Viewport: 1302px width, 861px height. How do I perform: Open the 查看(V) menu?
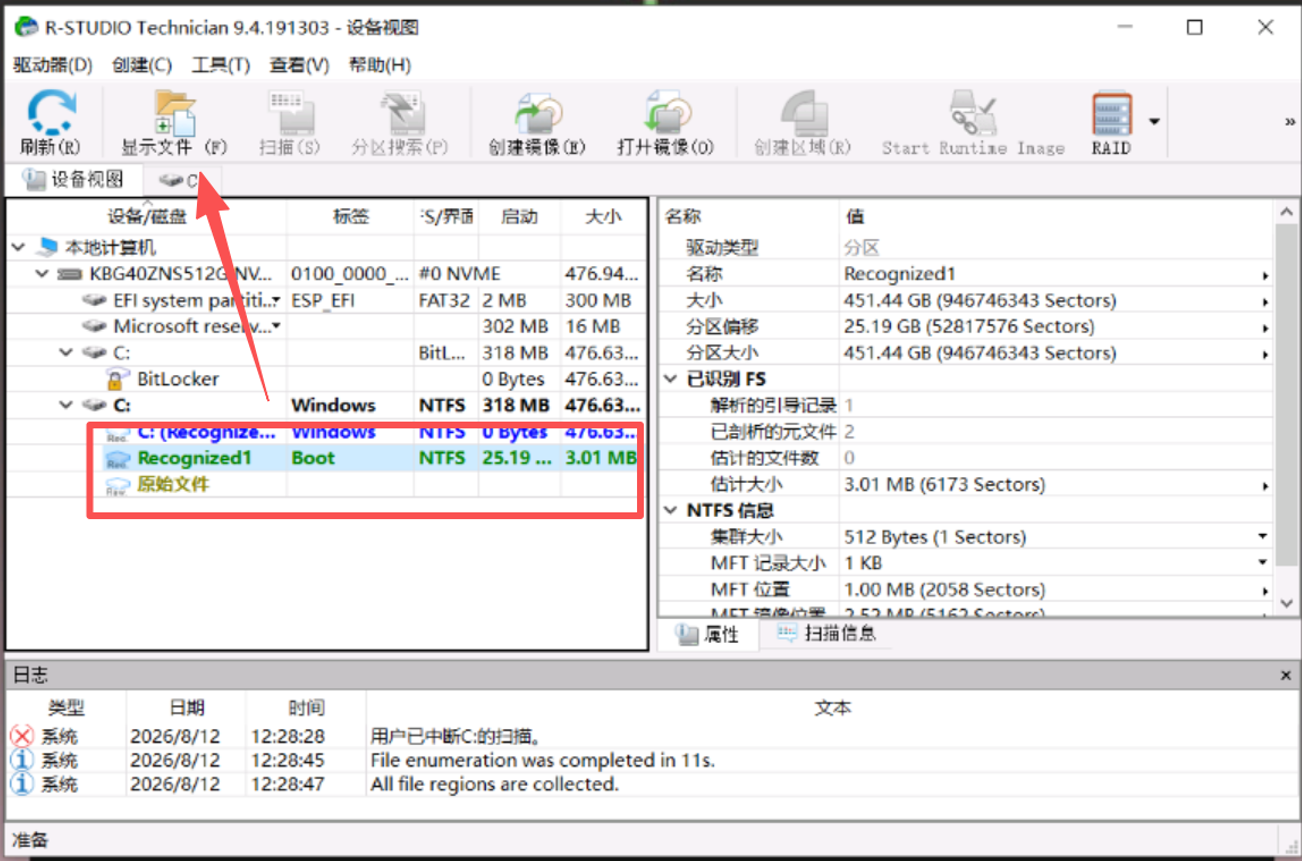tap(299, 65)
